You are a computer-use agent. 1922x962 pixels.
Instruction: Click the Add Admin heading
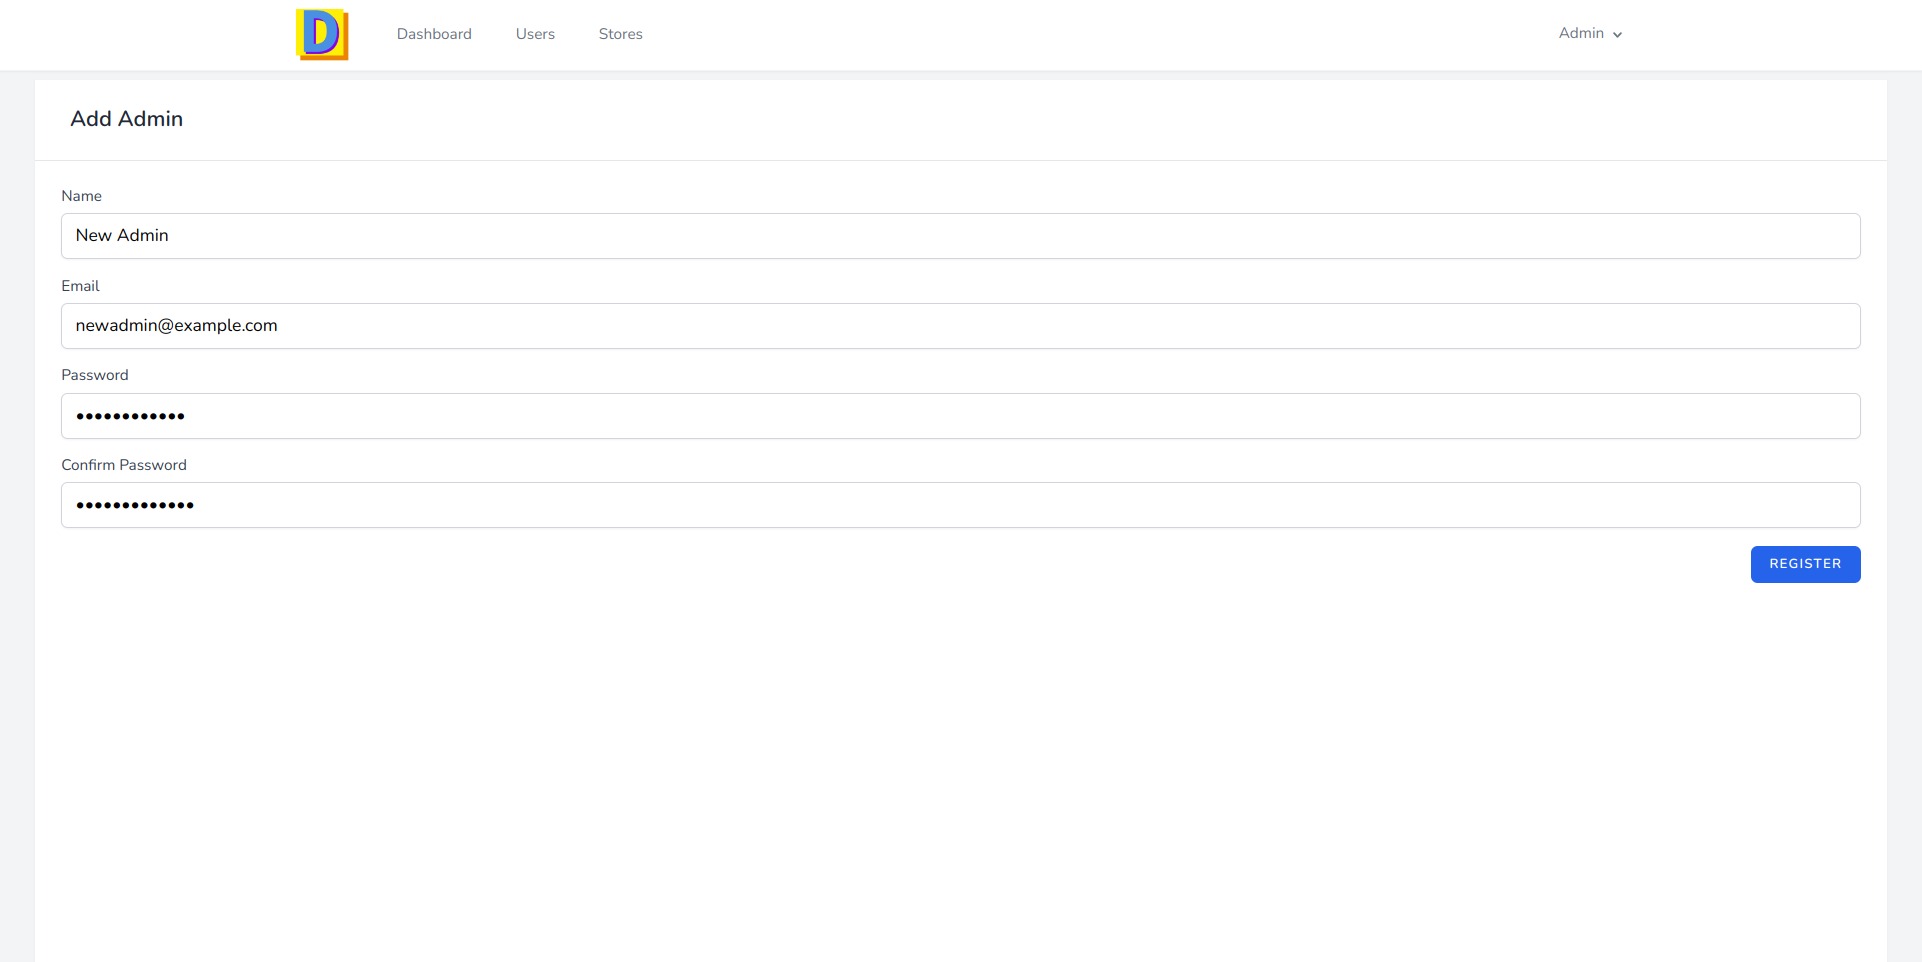pyautogui.click(x=127, y=119)
